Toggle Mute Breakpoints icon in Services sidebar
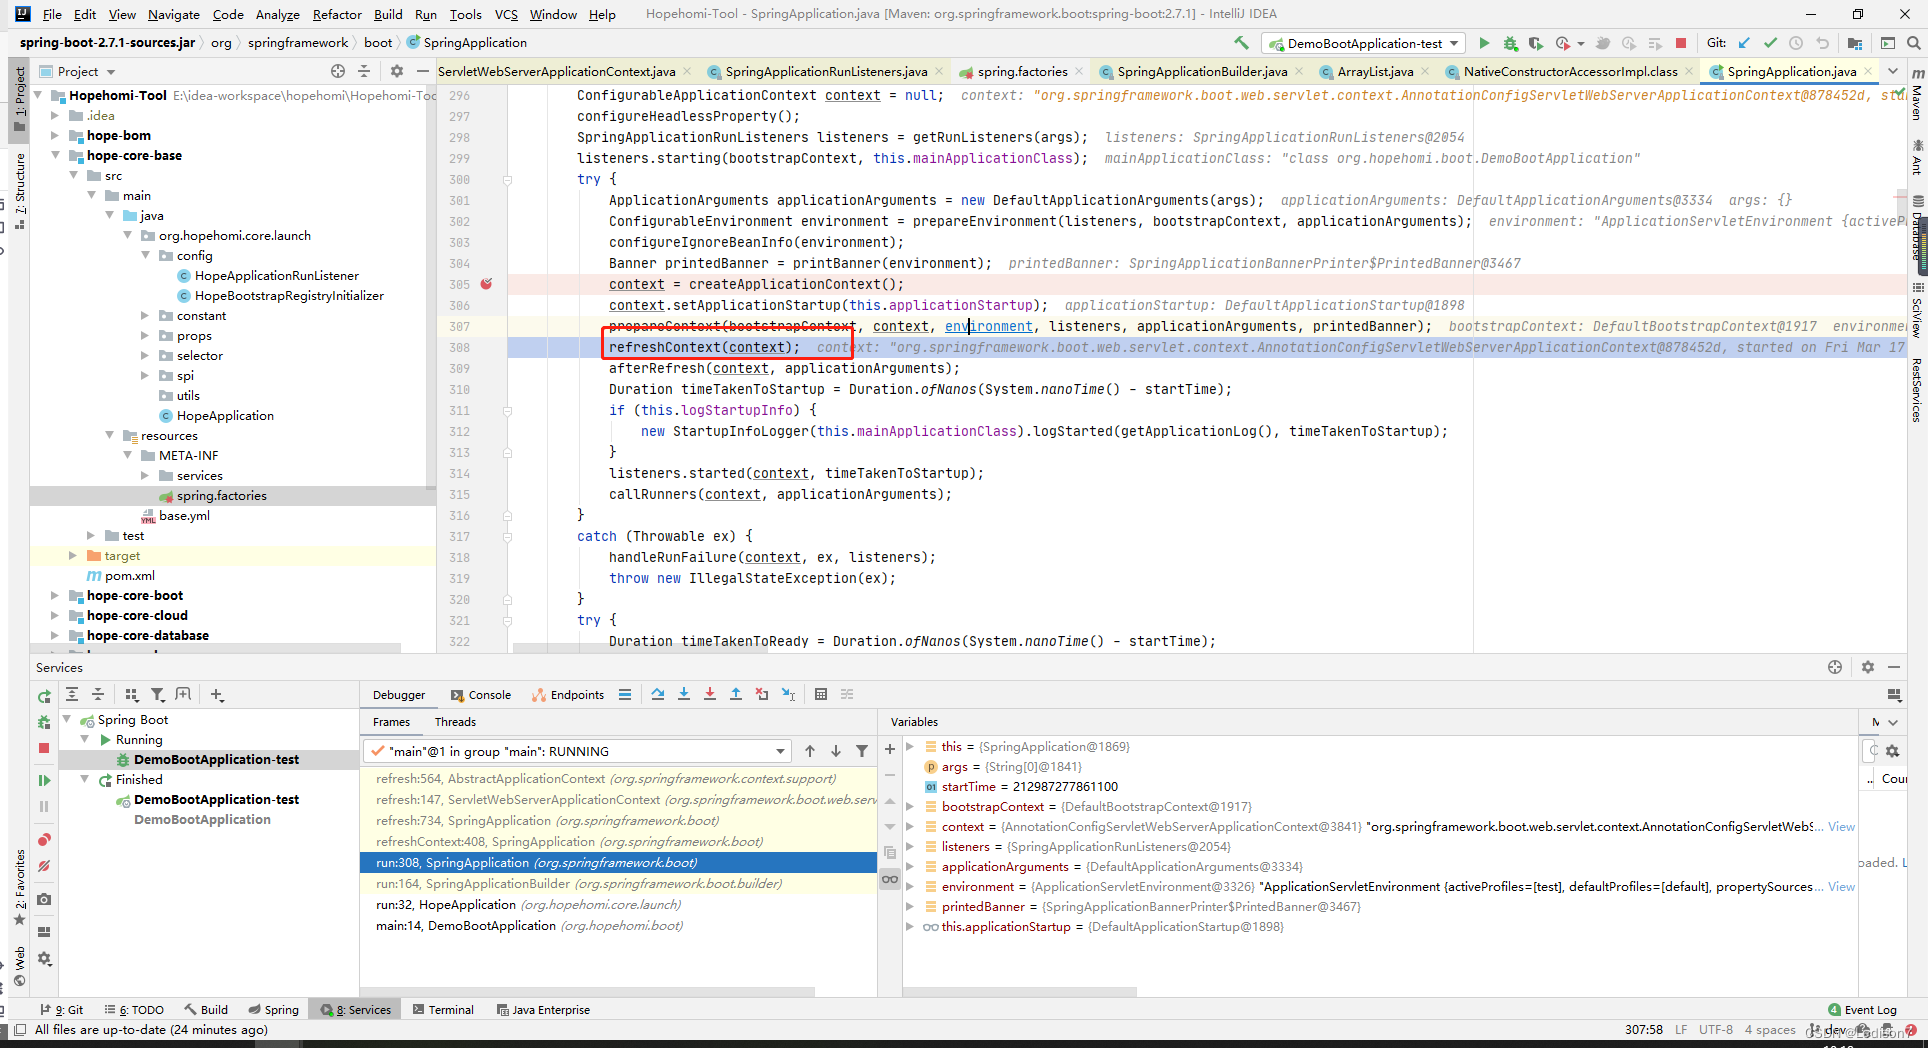The height and width of the screenshot is (1048, 1928). [x=44, y=866]
